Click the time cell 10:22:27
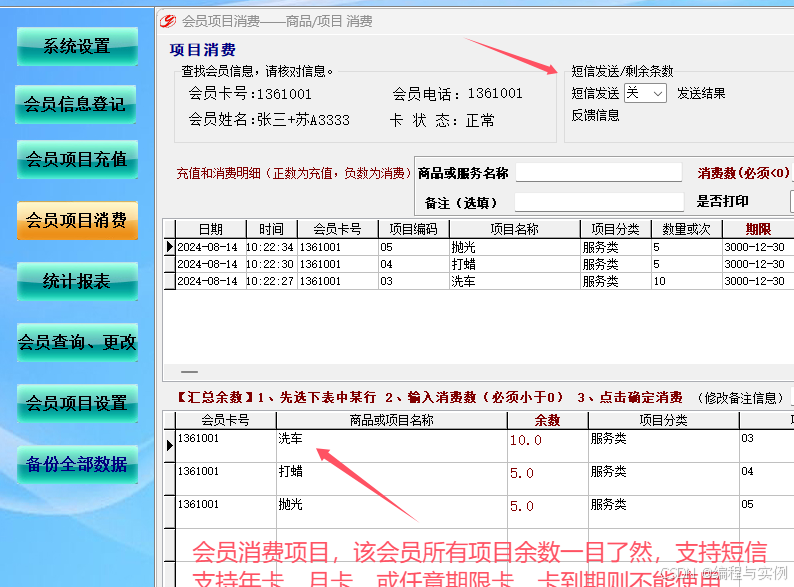The height and width of the screenshot is (587, 794). click(x=270, y=281)
